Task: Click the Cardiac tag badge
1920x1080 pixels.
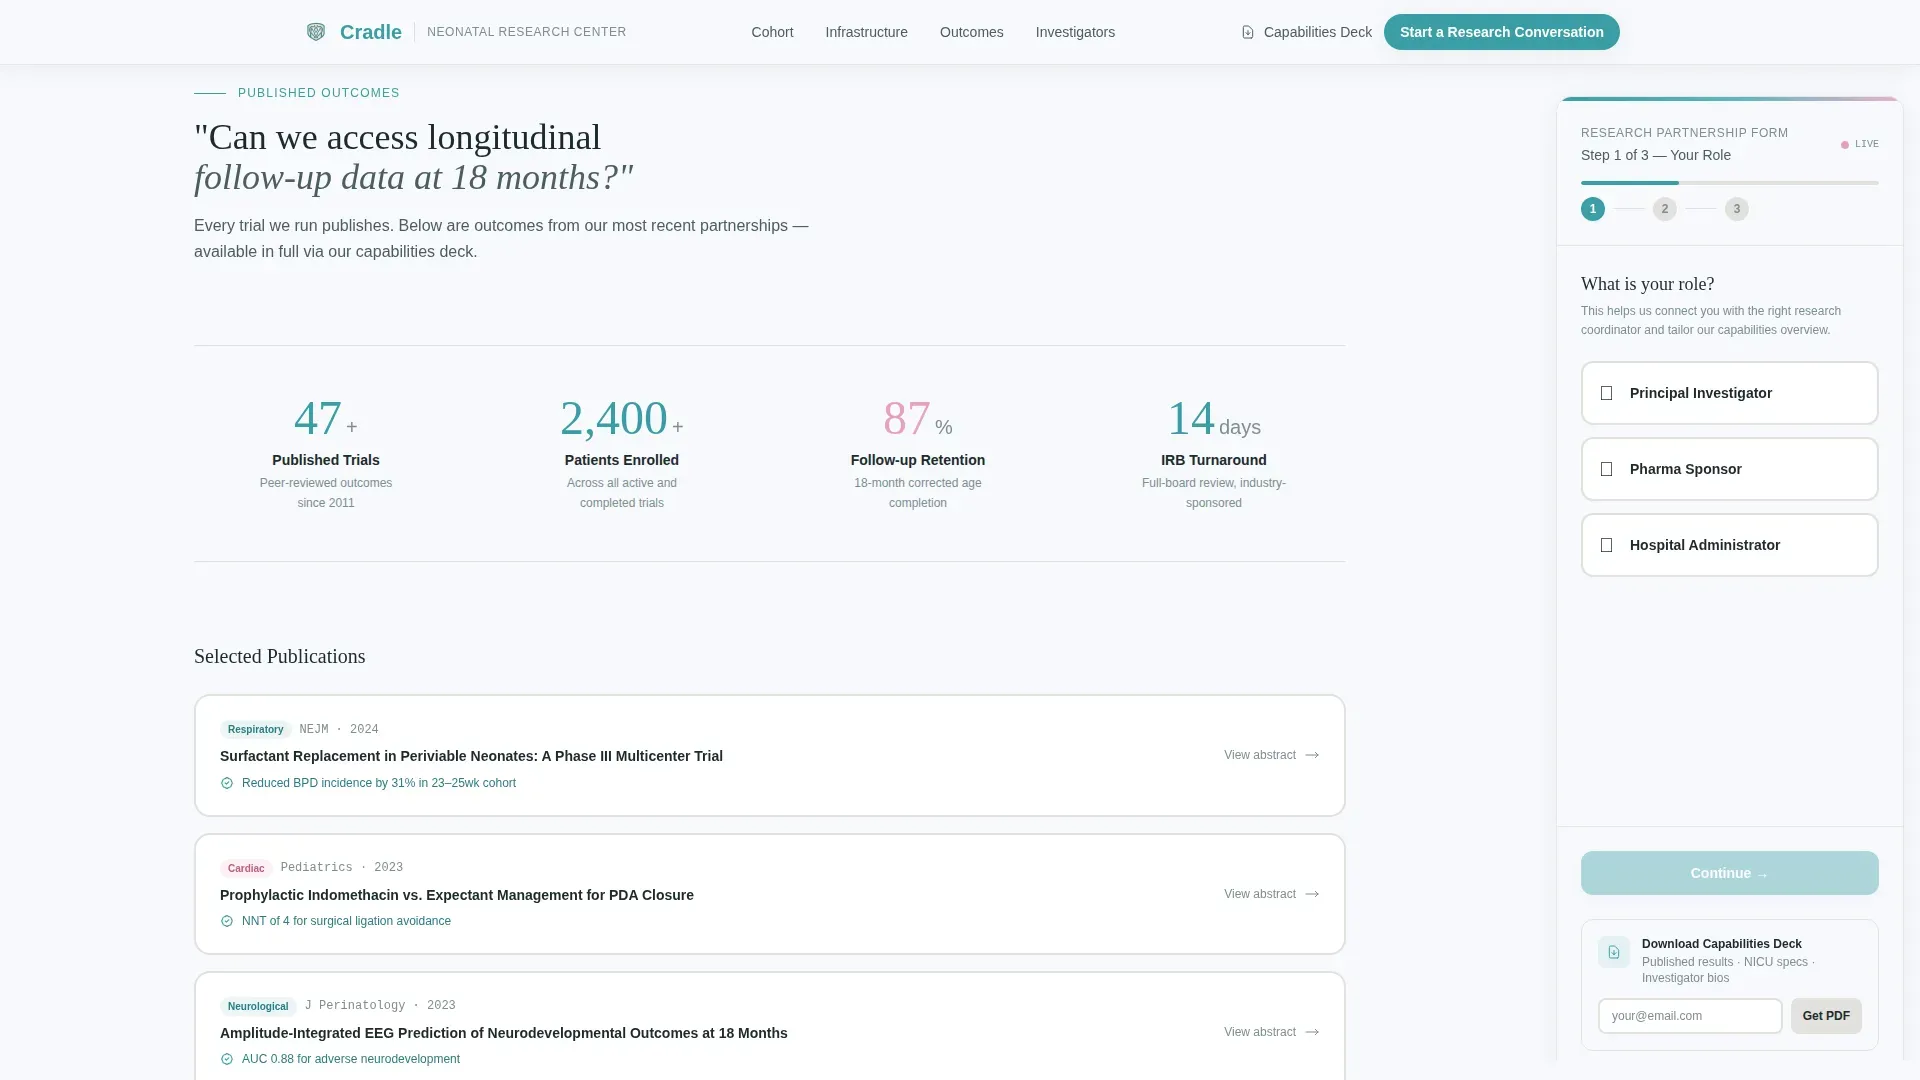Action: (x=246, y=868)
